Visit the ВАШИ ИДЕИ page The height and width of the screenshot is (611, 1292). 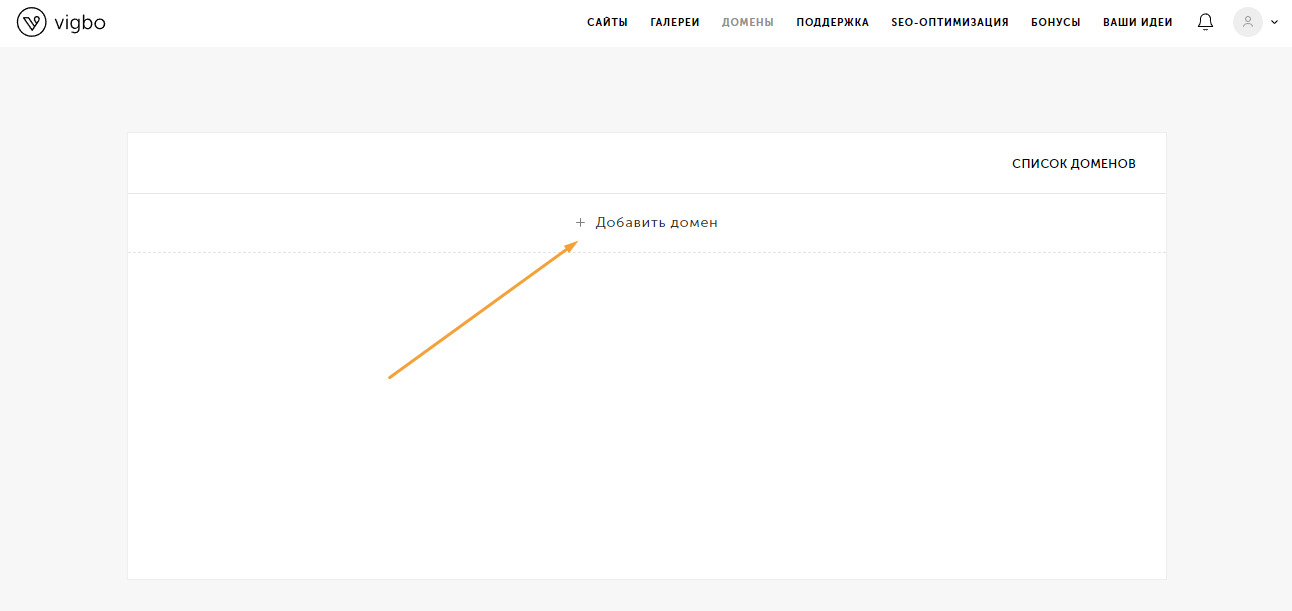1137,22
